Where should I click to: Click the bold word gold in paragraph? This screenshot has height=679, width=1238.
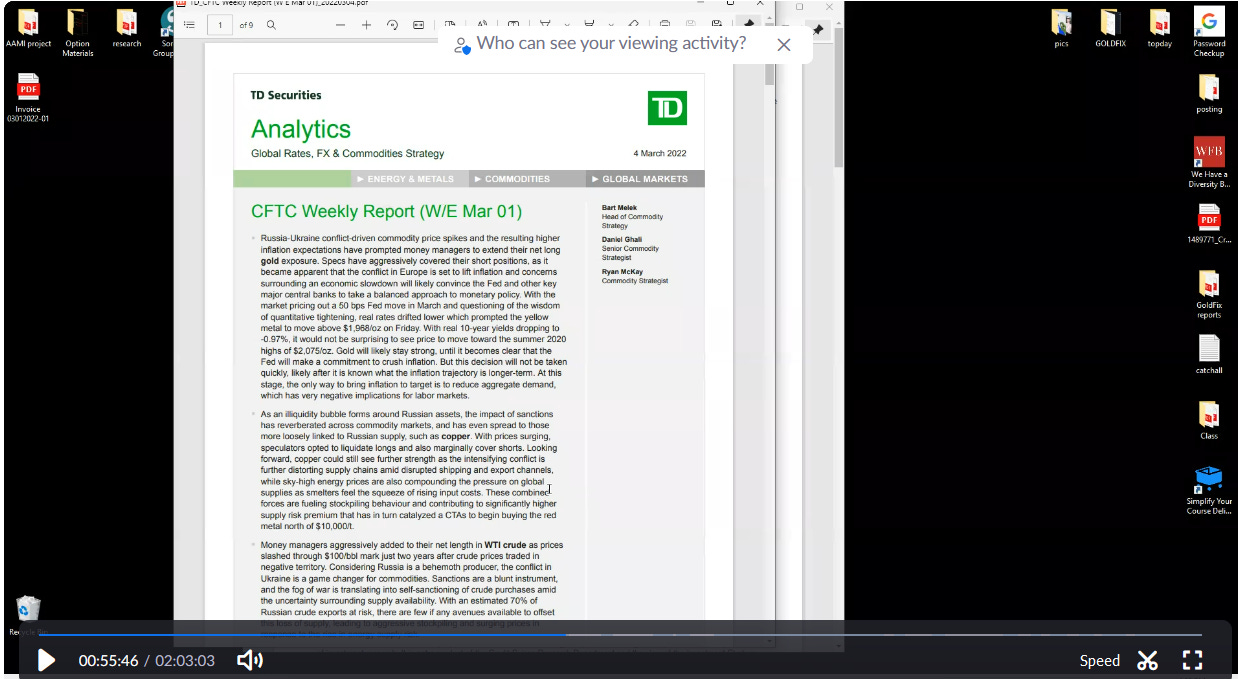(271, 260)
